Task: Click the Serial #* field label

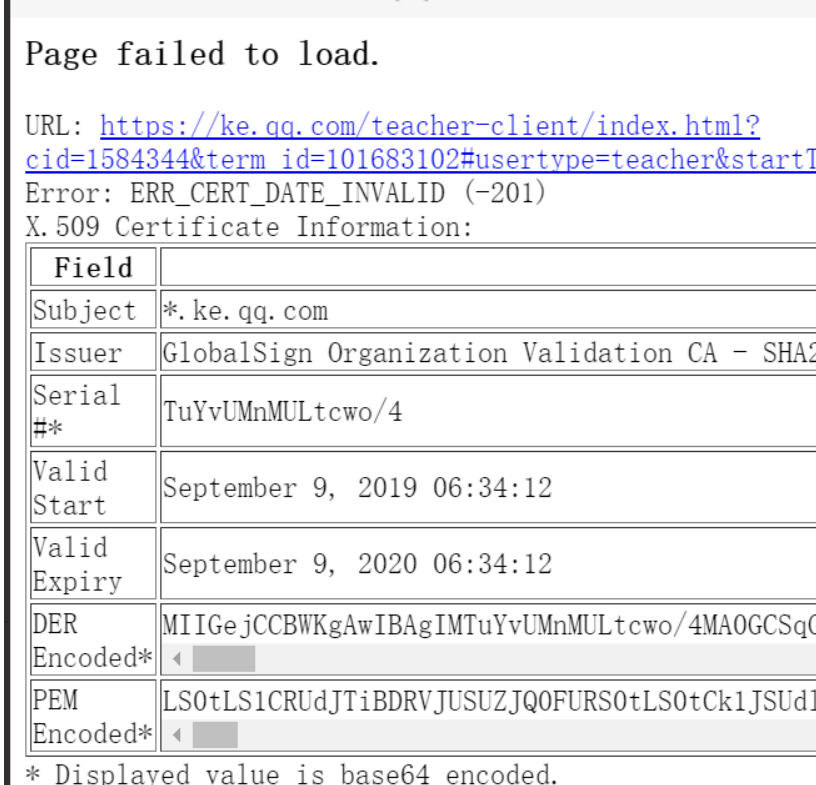Action: coord(76,411)
